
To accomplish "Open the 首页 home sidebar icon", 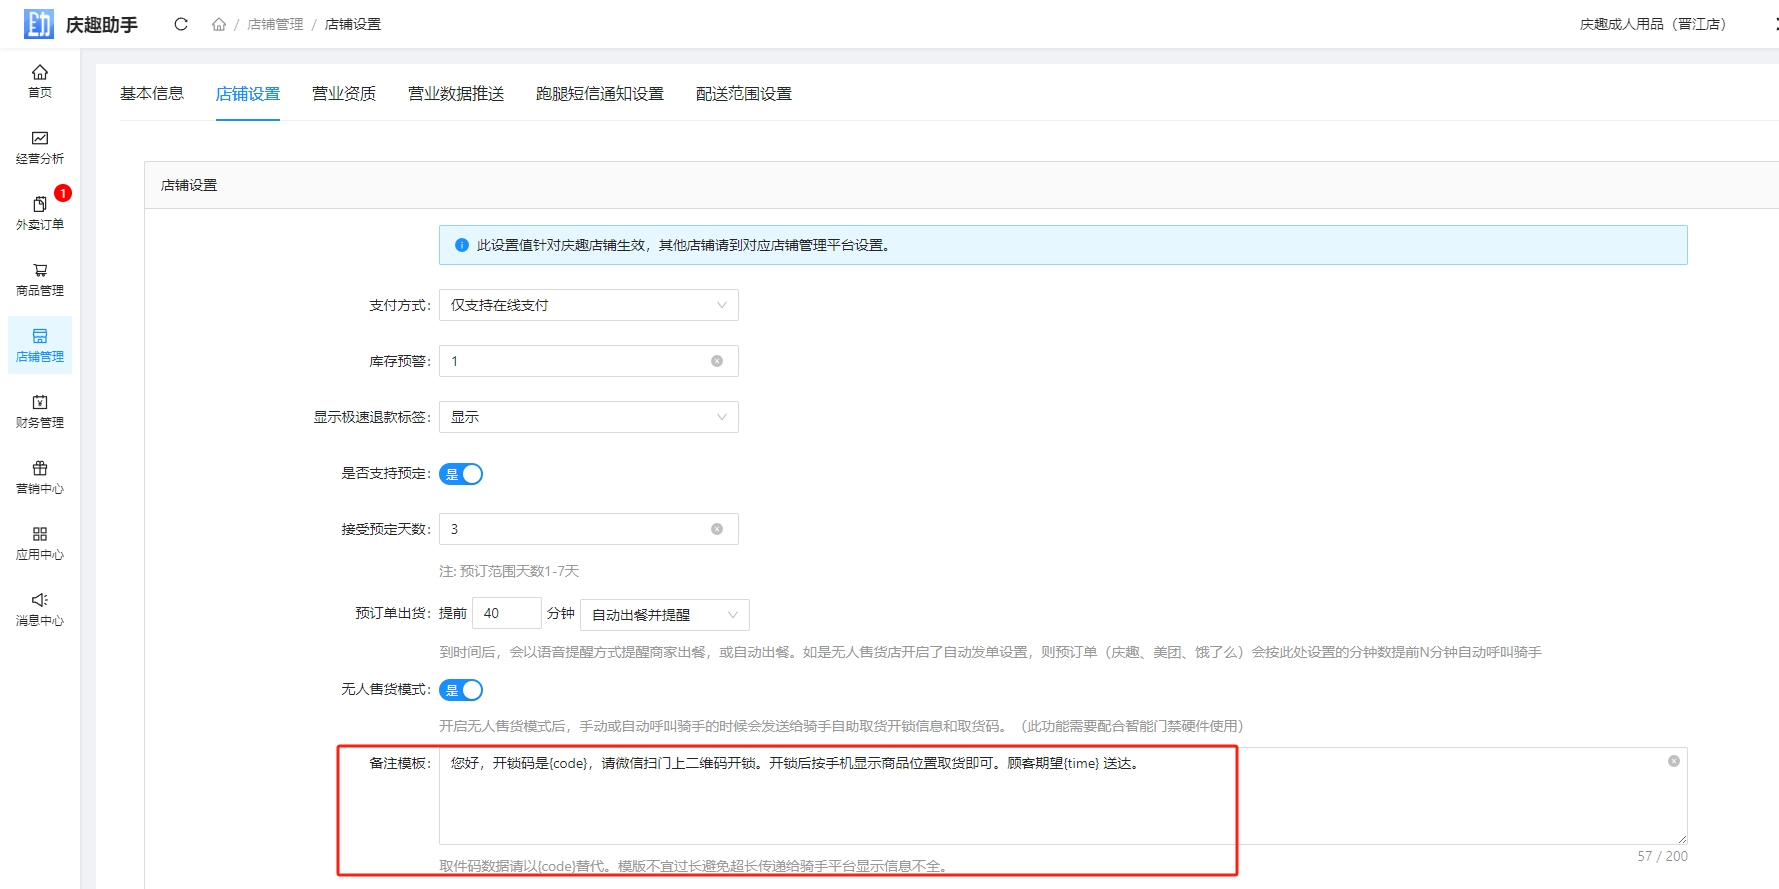I will [x=40, y=80].
